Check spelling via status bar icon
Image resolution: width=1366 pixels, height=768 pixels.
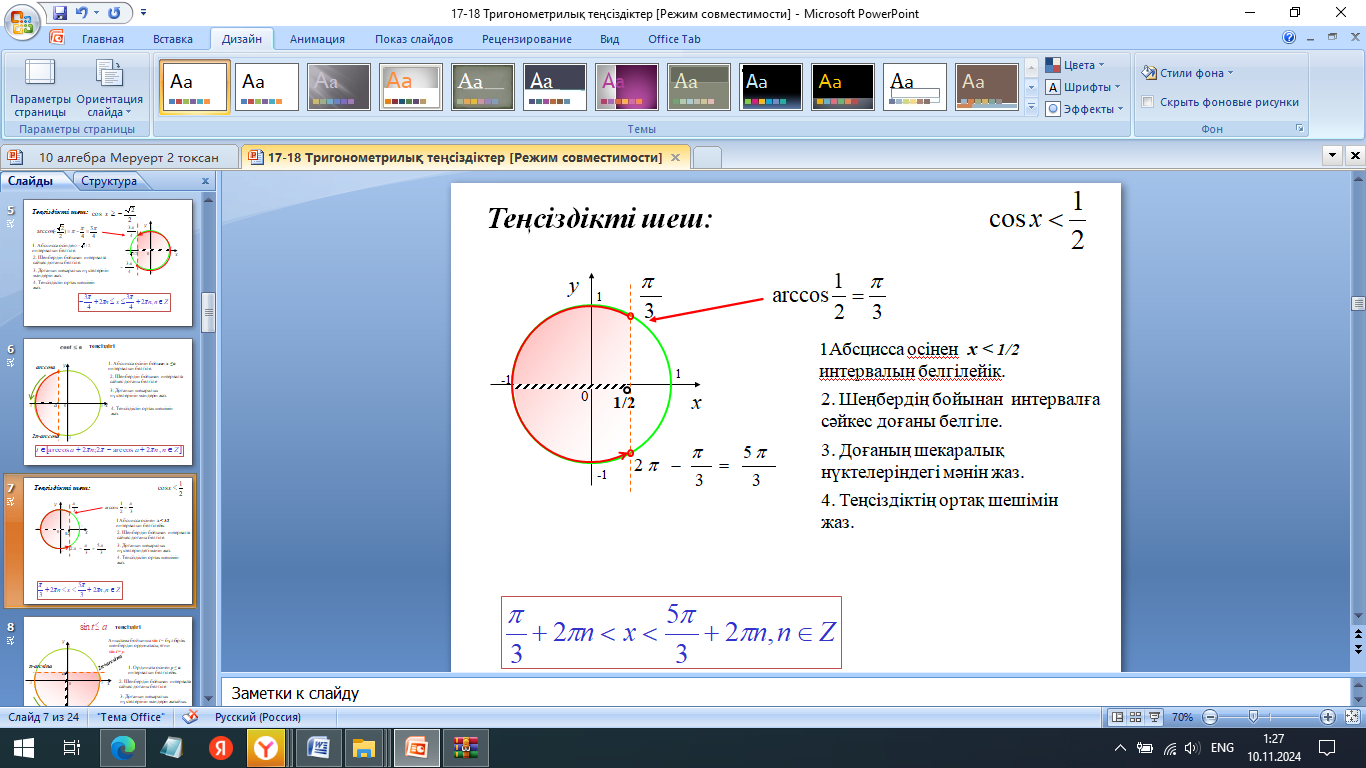coord(190,717)
